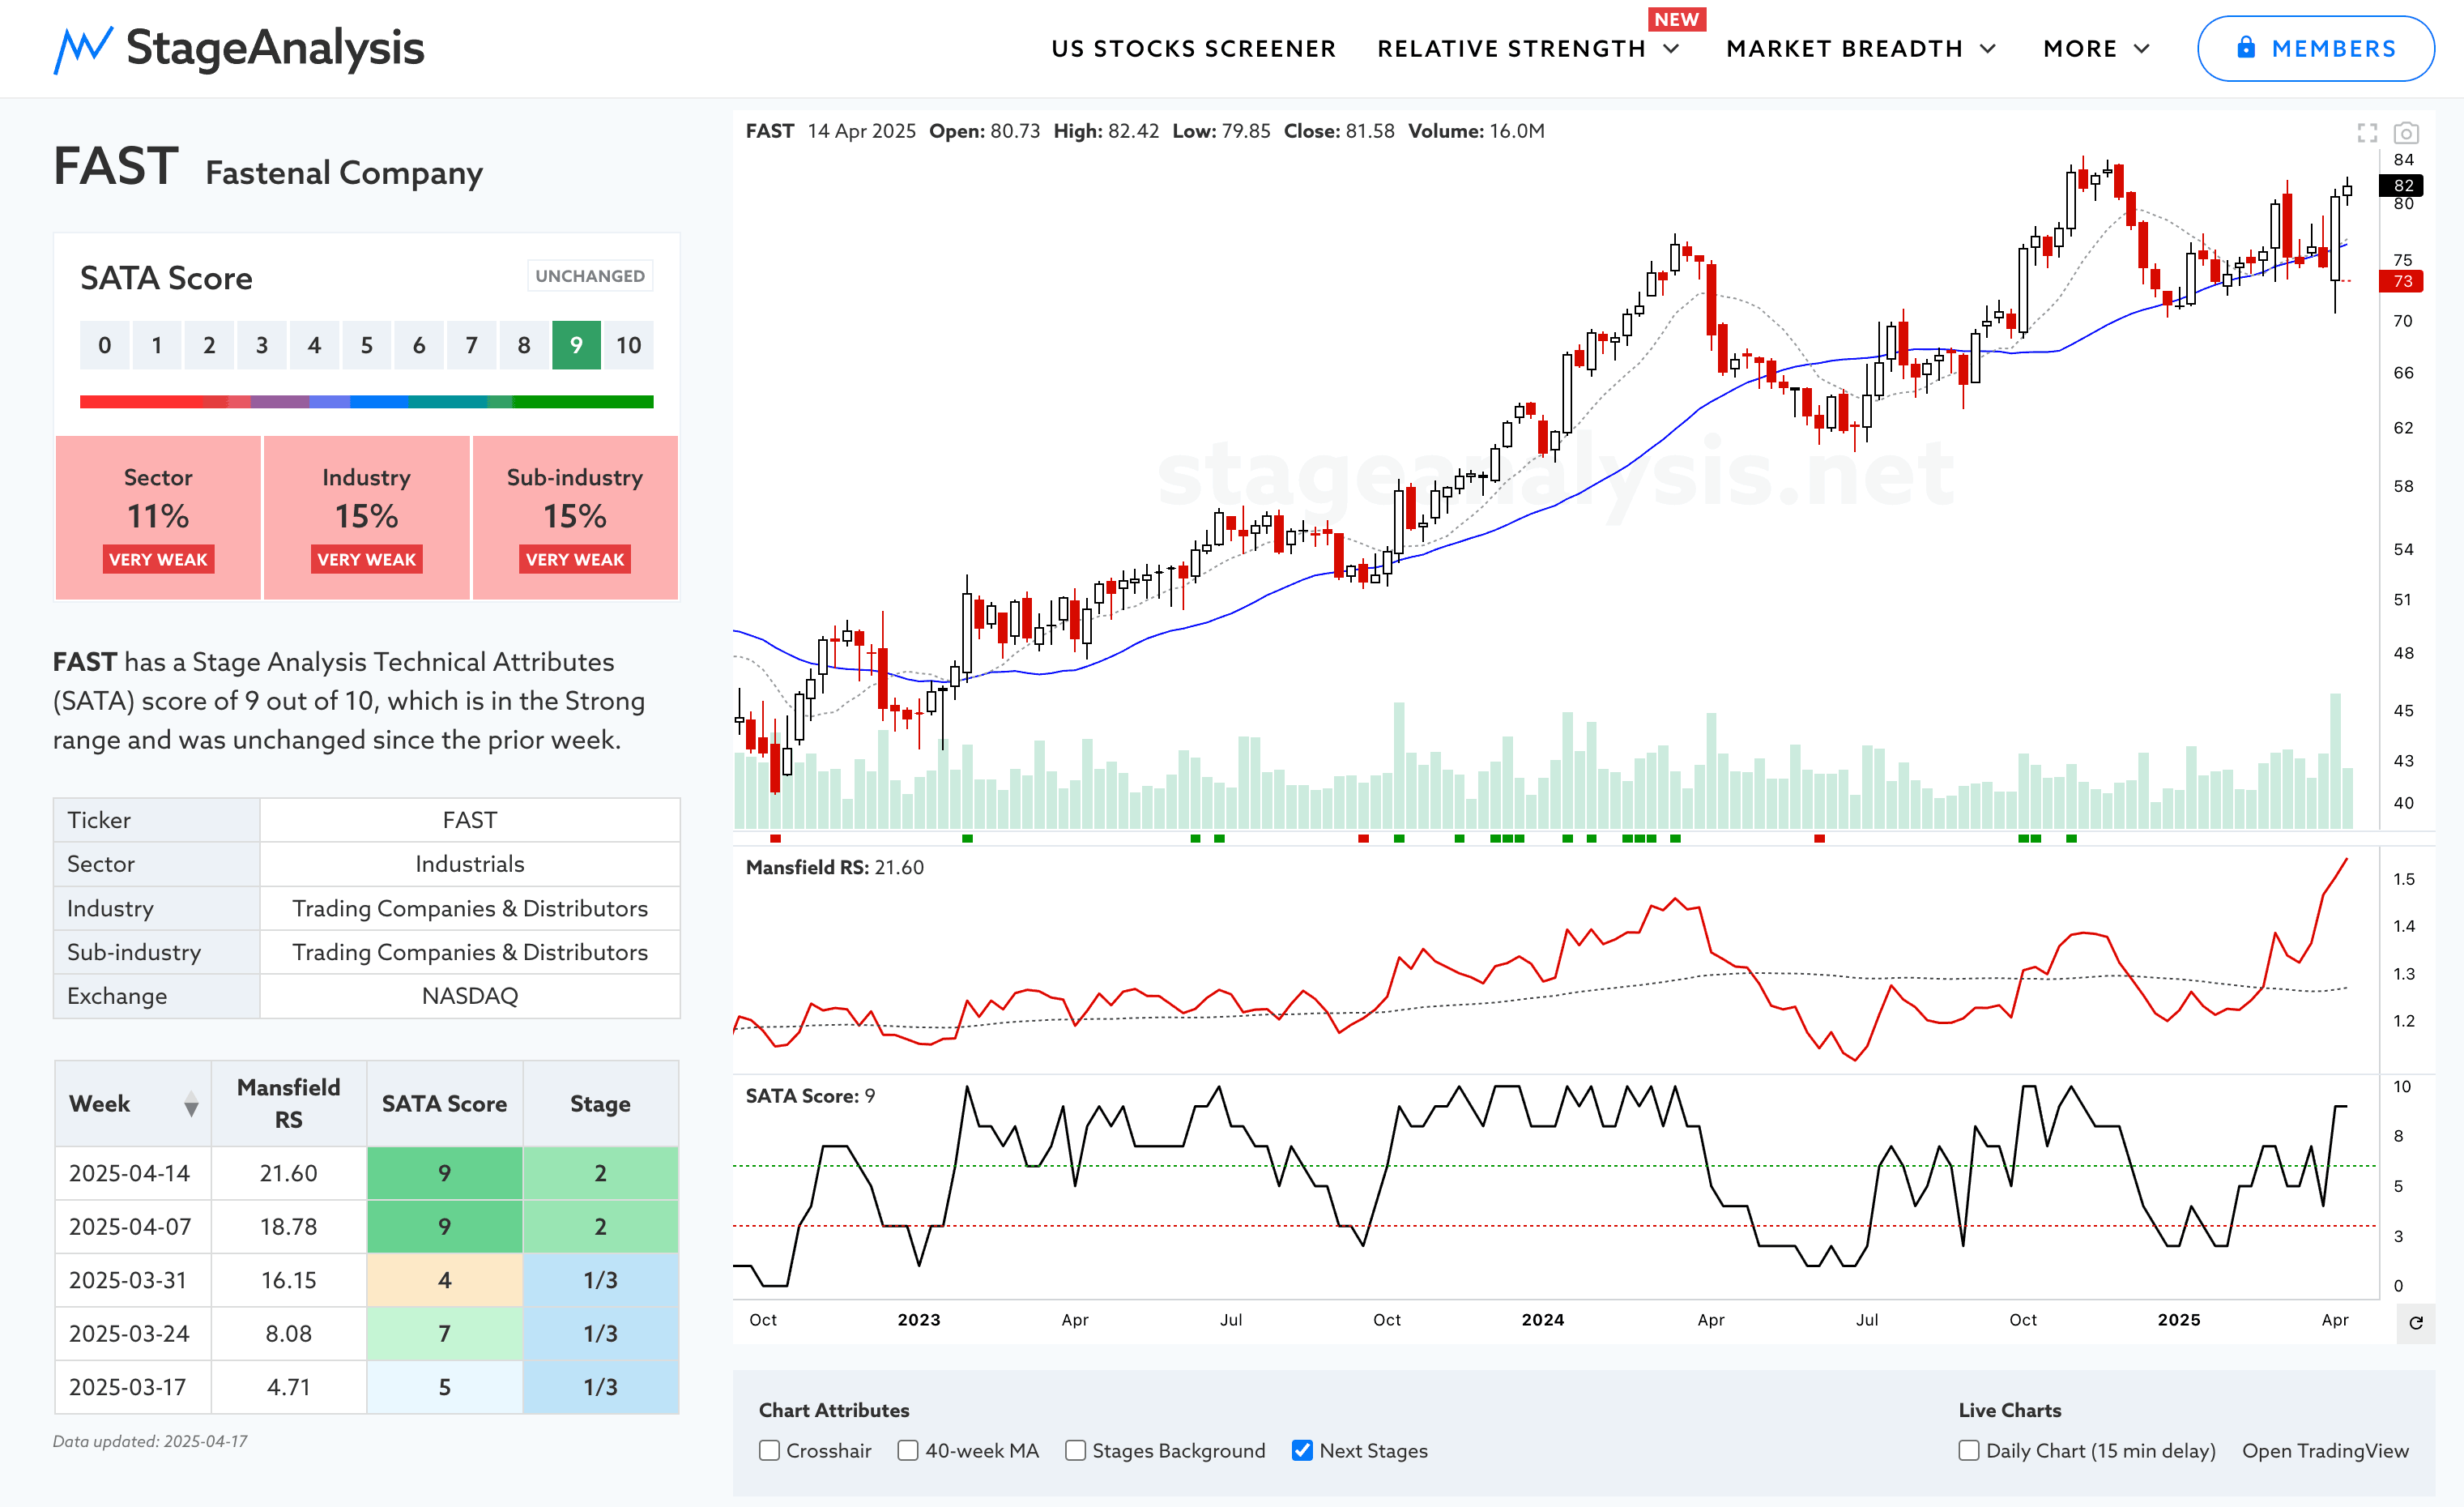The image size is (2464, 1507).
Task: Click Mansfield RS value 21.60 in table
Action: pyautogui.click(x=289, y=1173)
